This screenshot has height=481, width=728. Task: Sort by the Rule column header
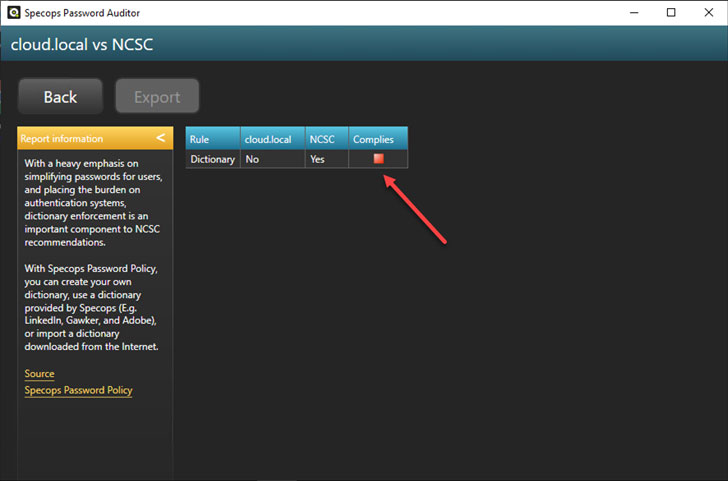coord(199,139)
